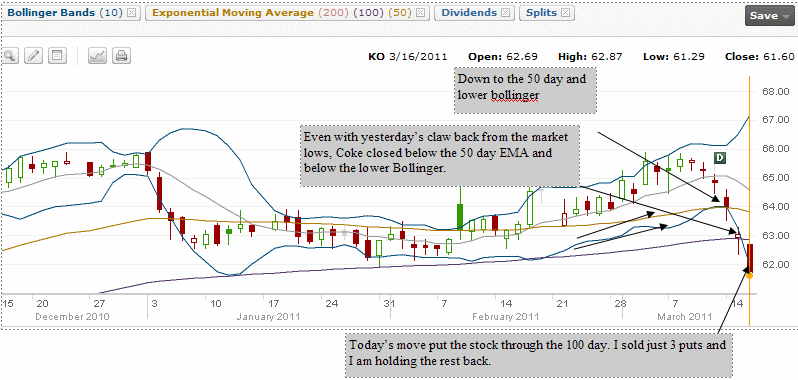
Task: Open the notes panel icon
Action: [57, 55]
